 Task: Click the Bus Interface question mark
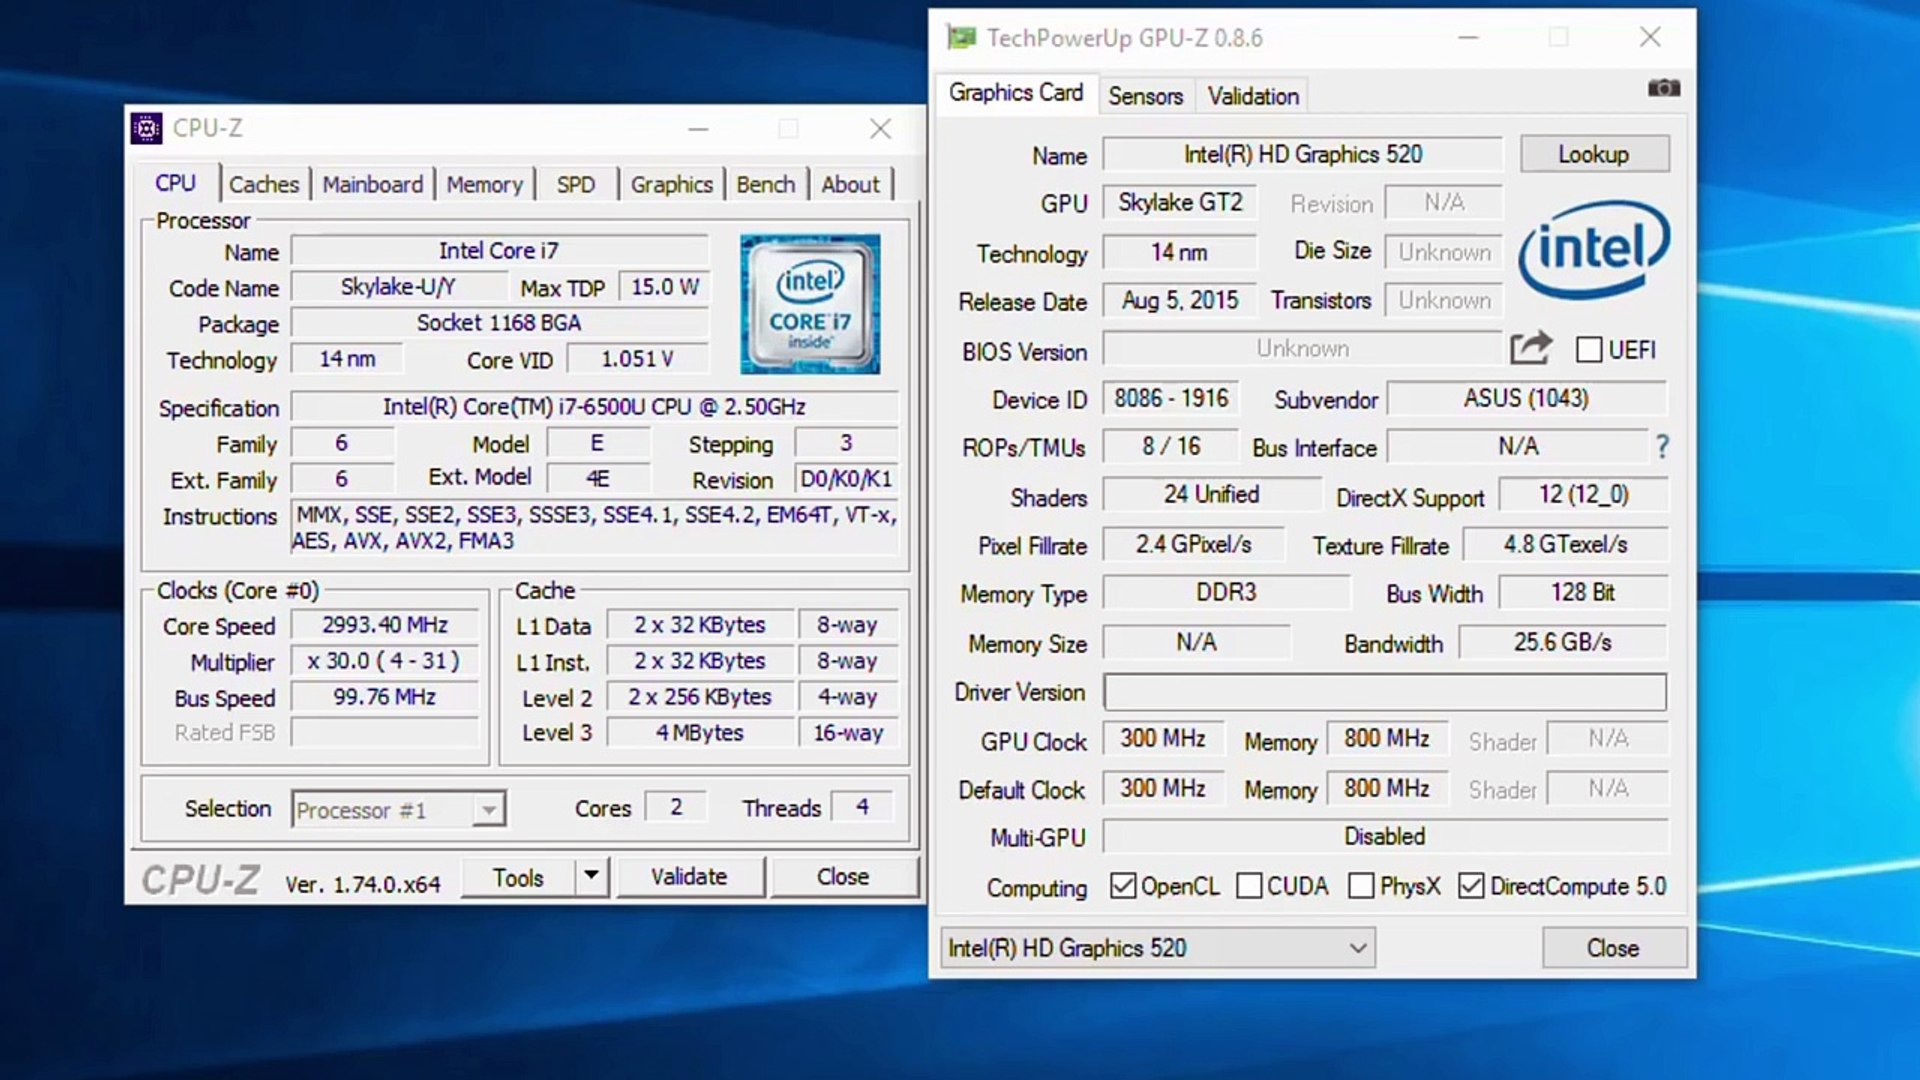(x=1662, y=447)
